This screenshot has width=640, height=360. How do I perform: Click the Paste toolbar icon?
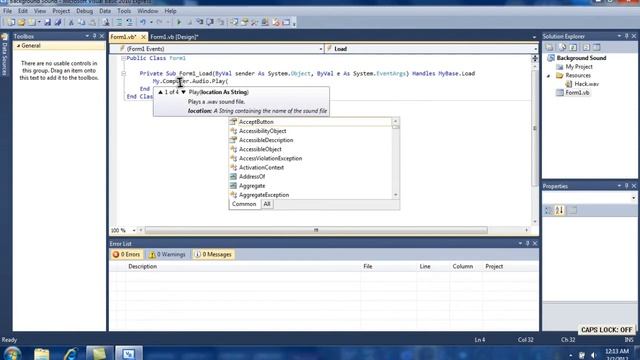[x=92, y=22]
